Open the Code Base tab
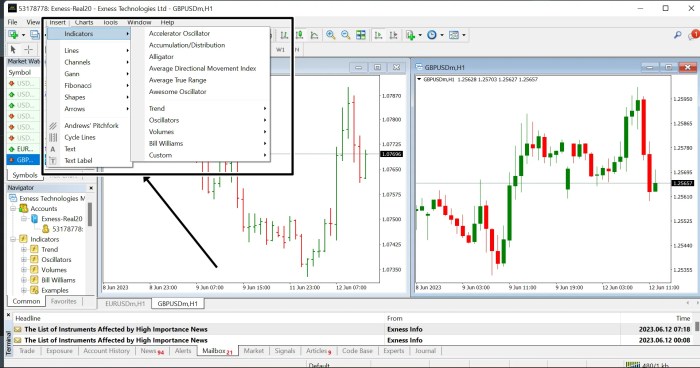Viewport: 700px width, 368px height. point(357,351)
